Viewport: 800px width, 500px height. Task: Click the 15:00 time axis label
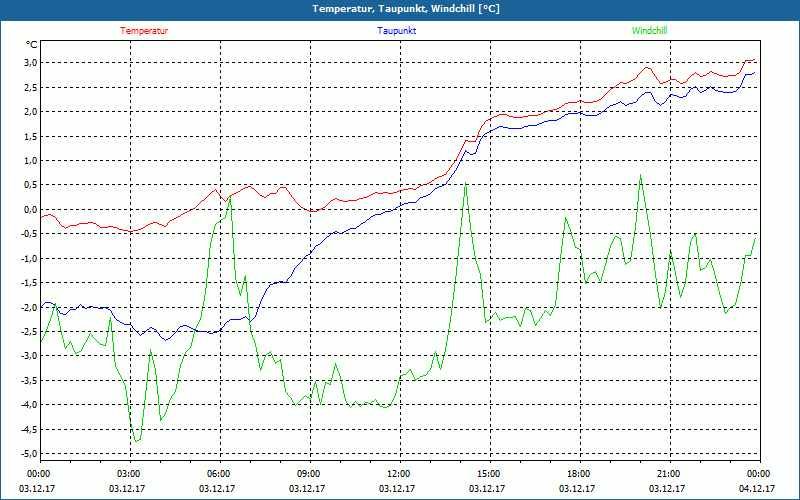[490, 474]
